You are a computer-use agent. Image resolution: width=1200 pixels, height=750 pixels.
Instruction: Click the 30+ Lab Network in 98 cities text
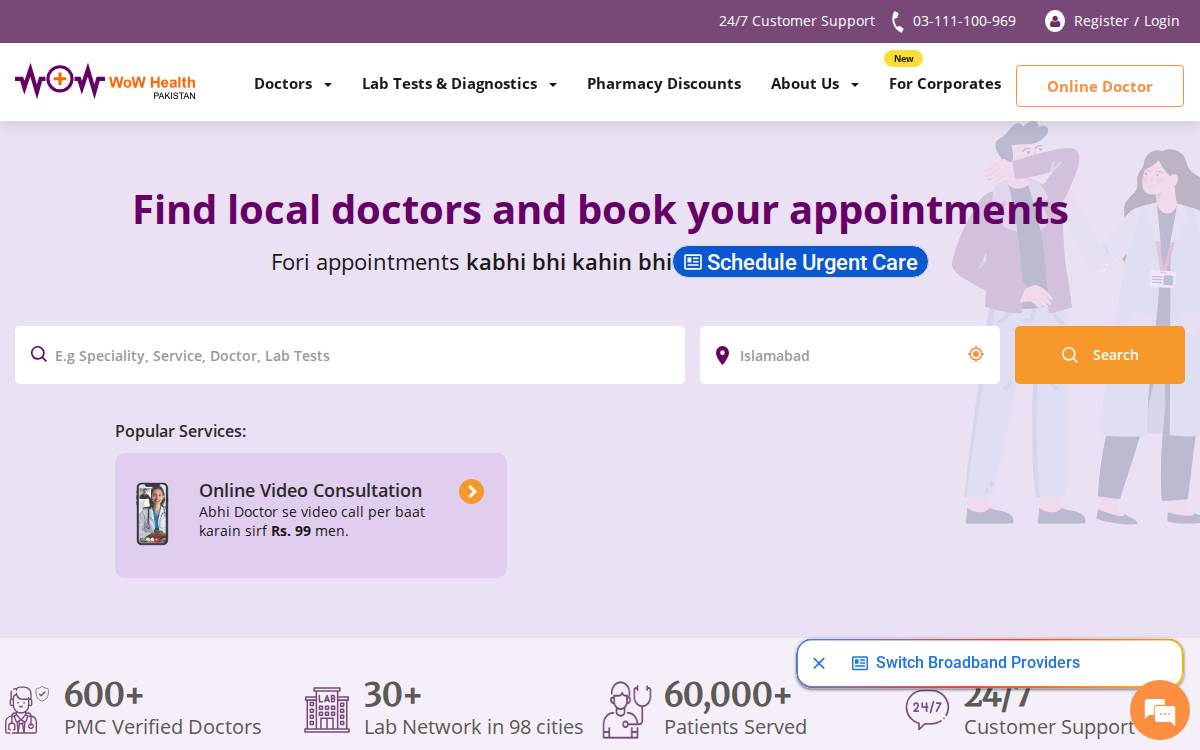click(x=473, y=710)
